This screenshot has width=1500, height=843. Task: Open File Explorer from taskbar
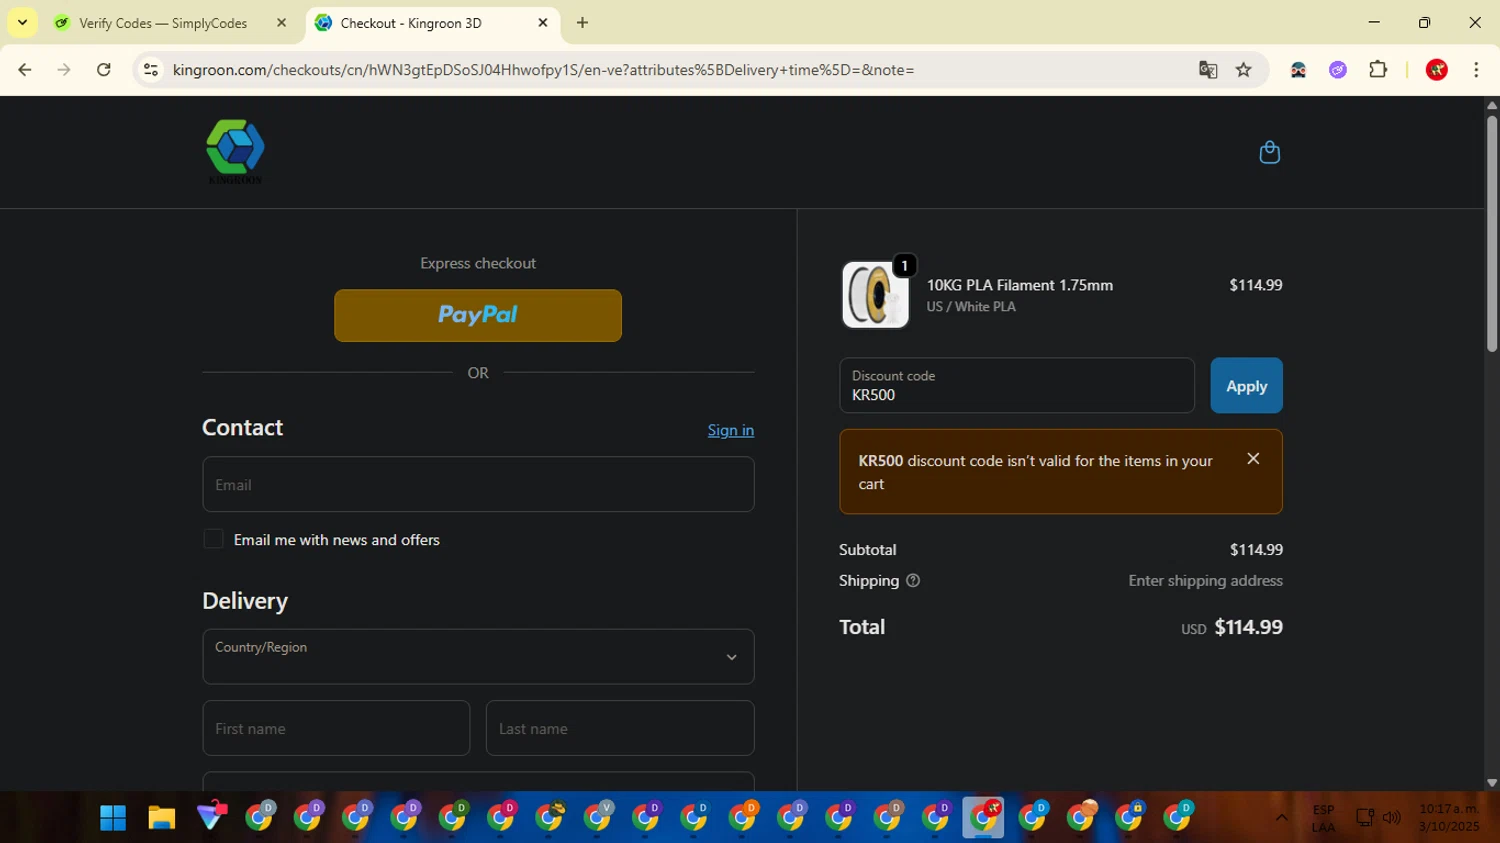tap(162, 818)
